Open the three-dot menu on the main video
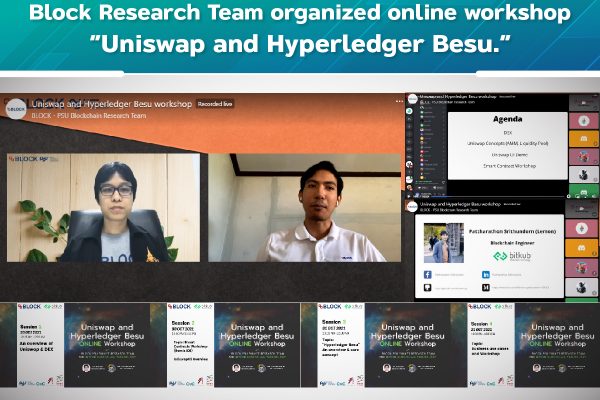The image size is (600, 400). (x=399, y=101)
